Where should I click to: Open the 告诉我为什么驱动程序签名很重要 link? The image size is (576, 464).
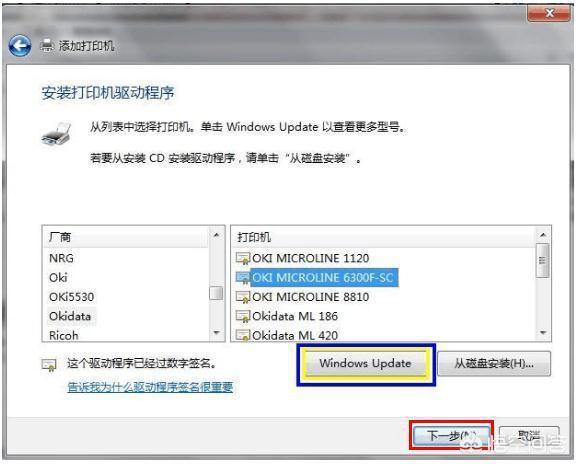[150, 387]
